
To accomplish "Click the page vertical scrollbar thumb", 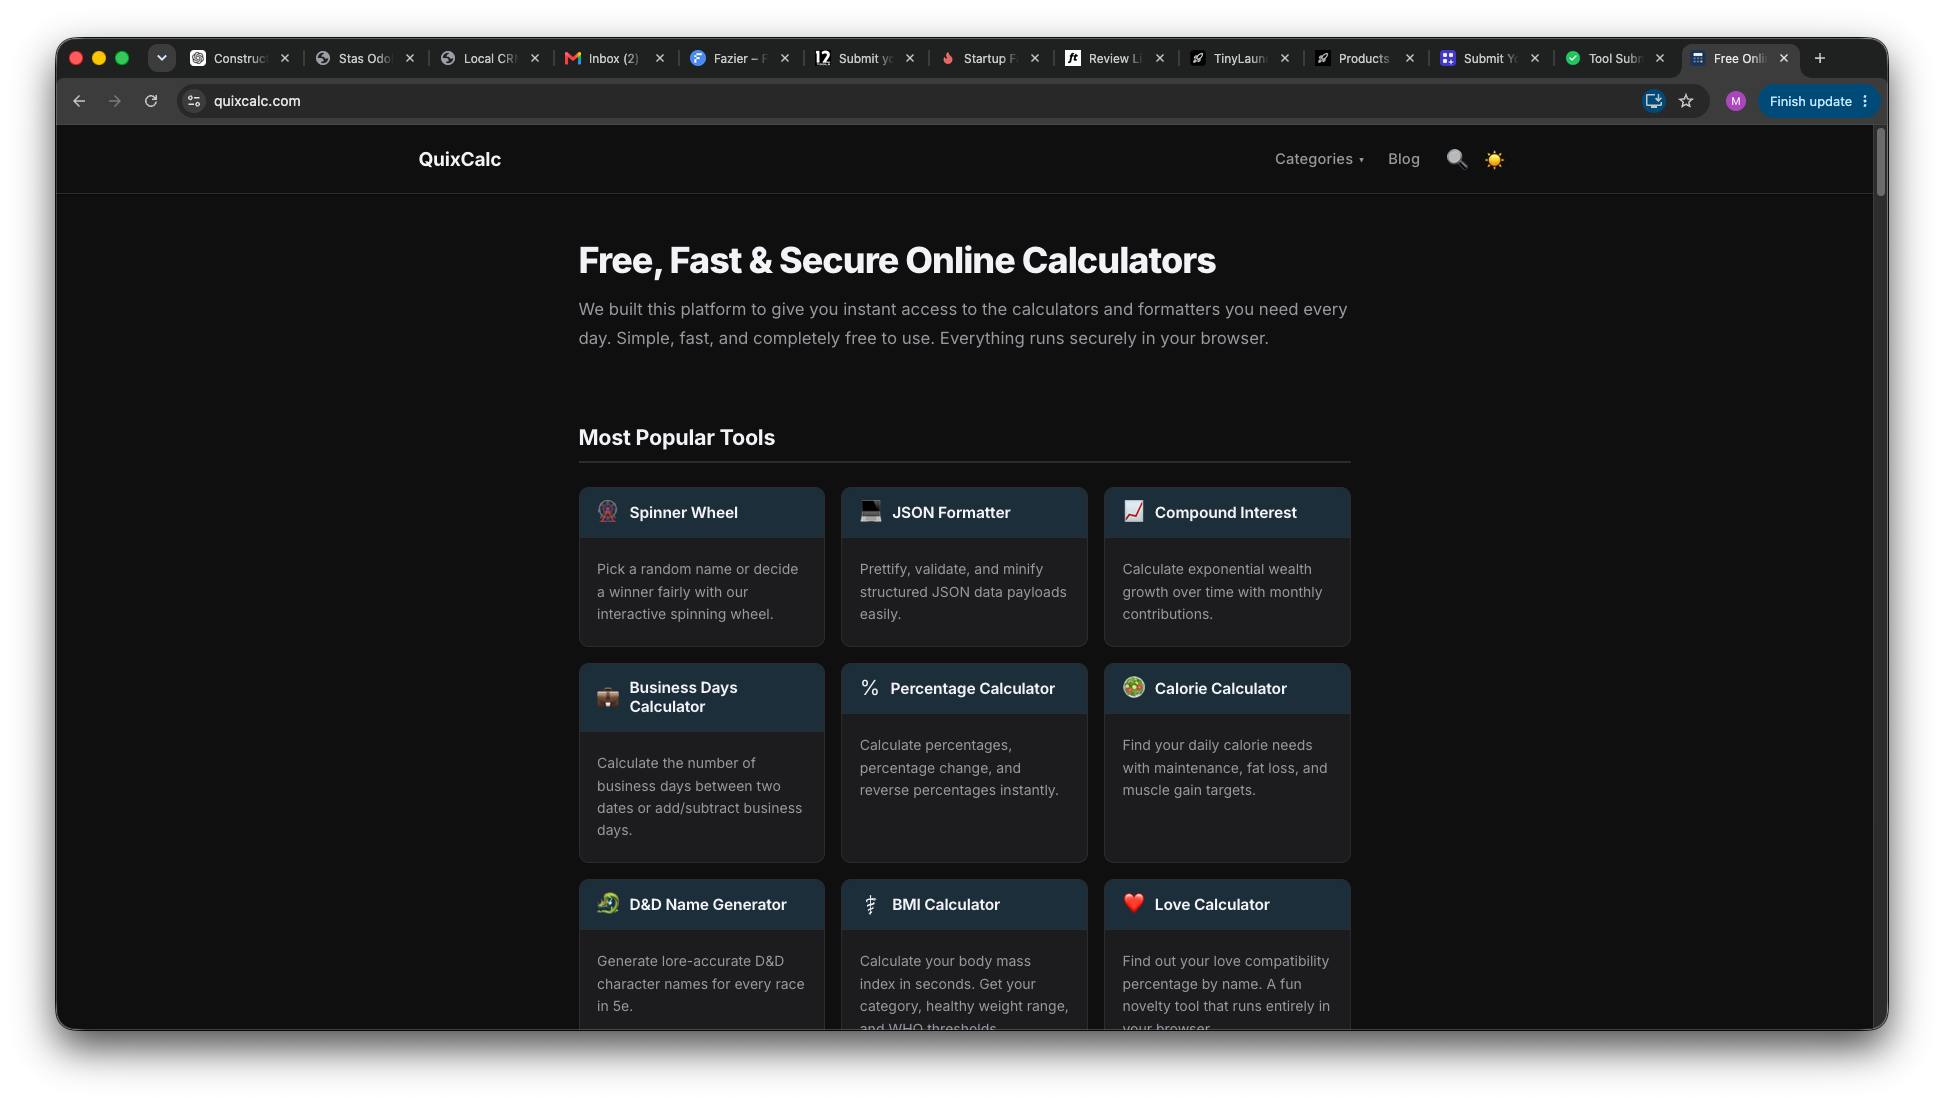I will 1880,162.
